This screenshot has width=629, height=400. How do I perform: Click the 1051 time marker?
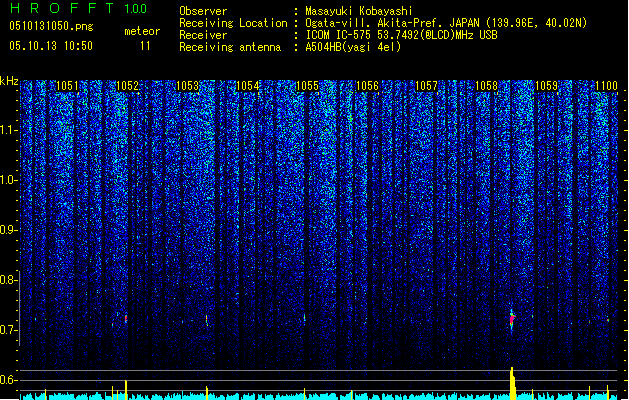[67, 86]
